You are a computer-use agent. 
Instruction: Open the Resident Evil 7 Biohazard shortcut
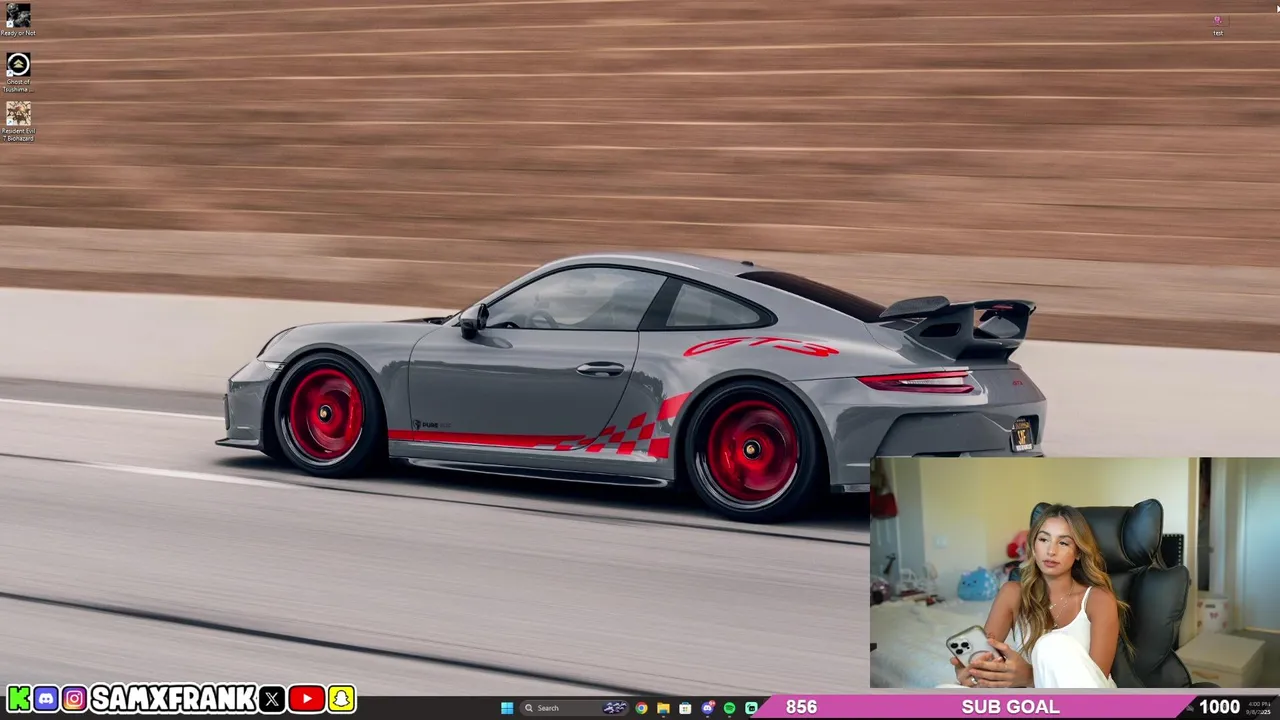(x=18, y=120)
